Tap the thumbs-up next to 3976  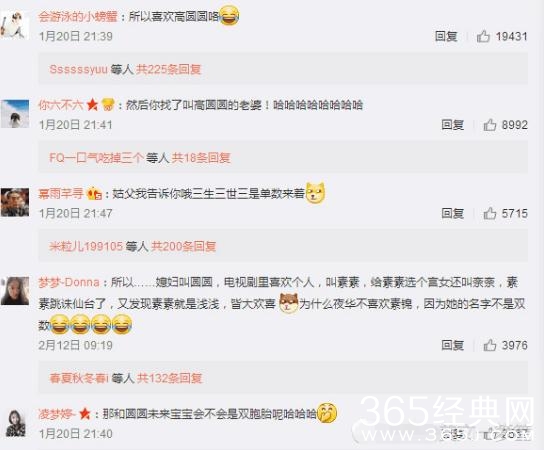point(490,345)
